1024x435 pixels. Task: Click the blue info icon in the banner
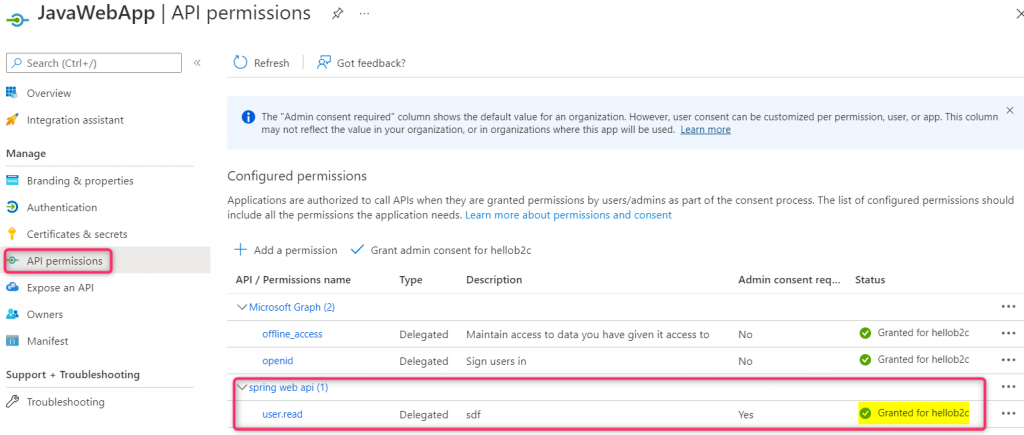248,118
